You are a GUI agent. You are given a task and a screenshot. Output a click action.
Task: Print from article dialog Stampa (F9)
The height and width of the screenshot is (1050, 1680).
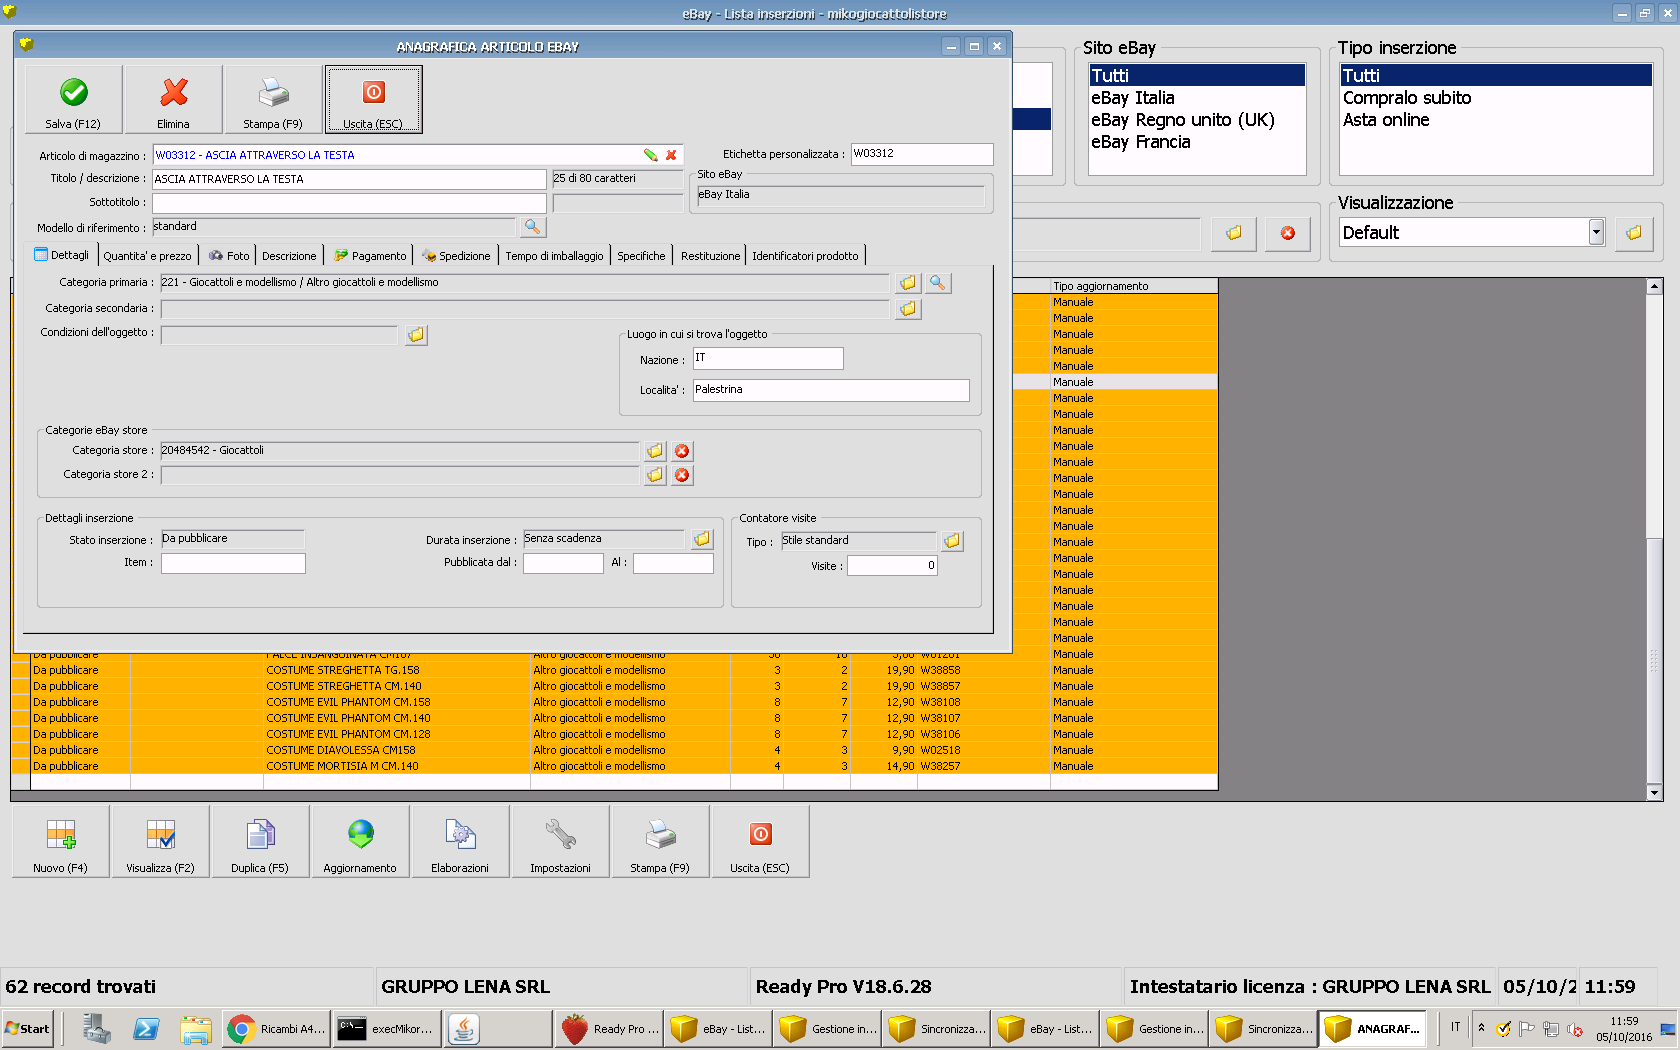pos(273,99)
